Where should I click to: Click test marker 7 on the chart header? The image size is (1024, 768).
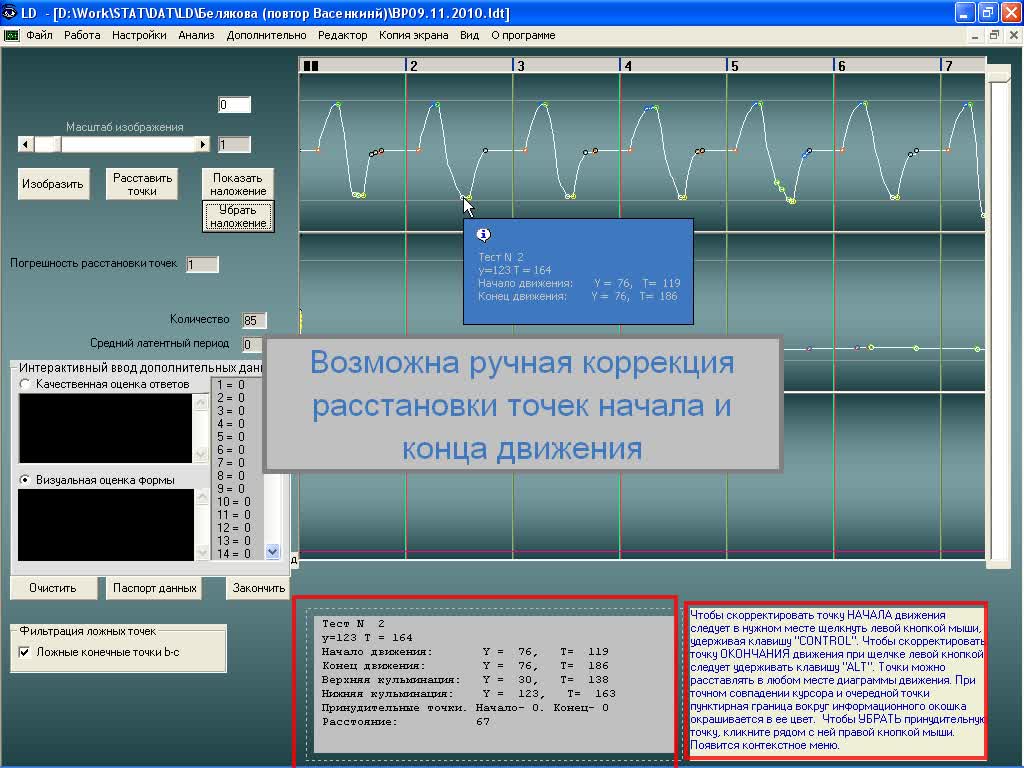click(x=949, y=65)
